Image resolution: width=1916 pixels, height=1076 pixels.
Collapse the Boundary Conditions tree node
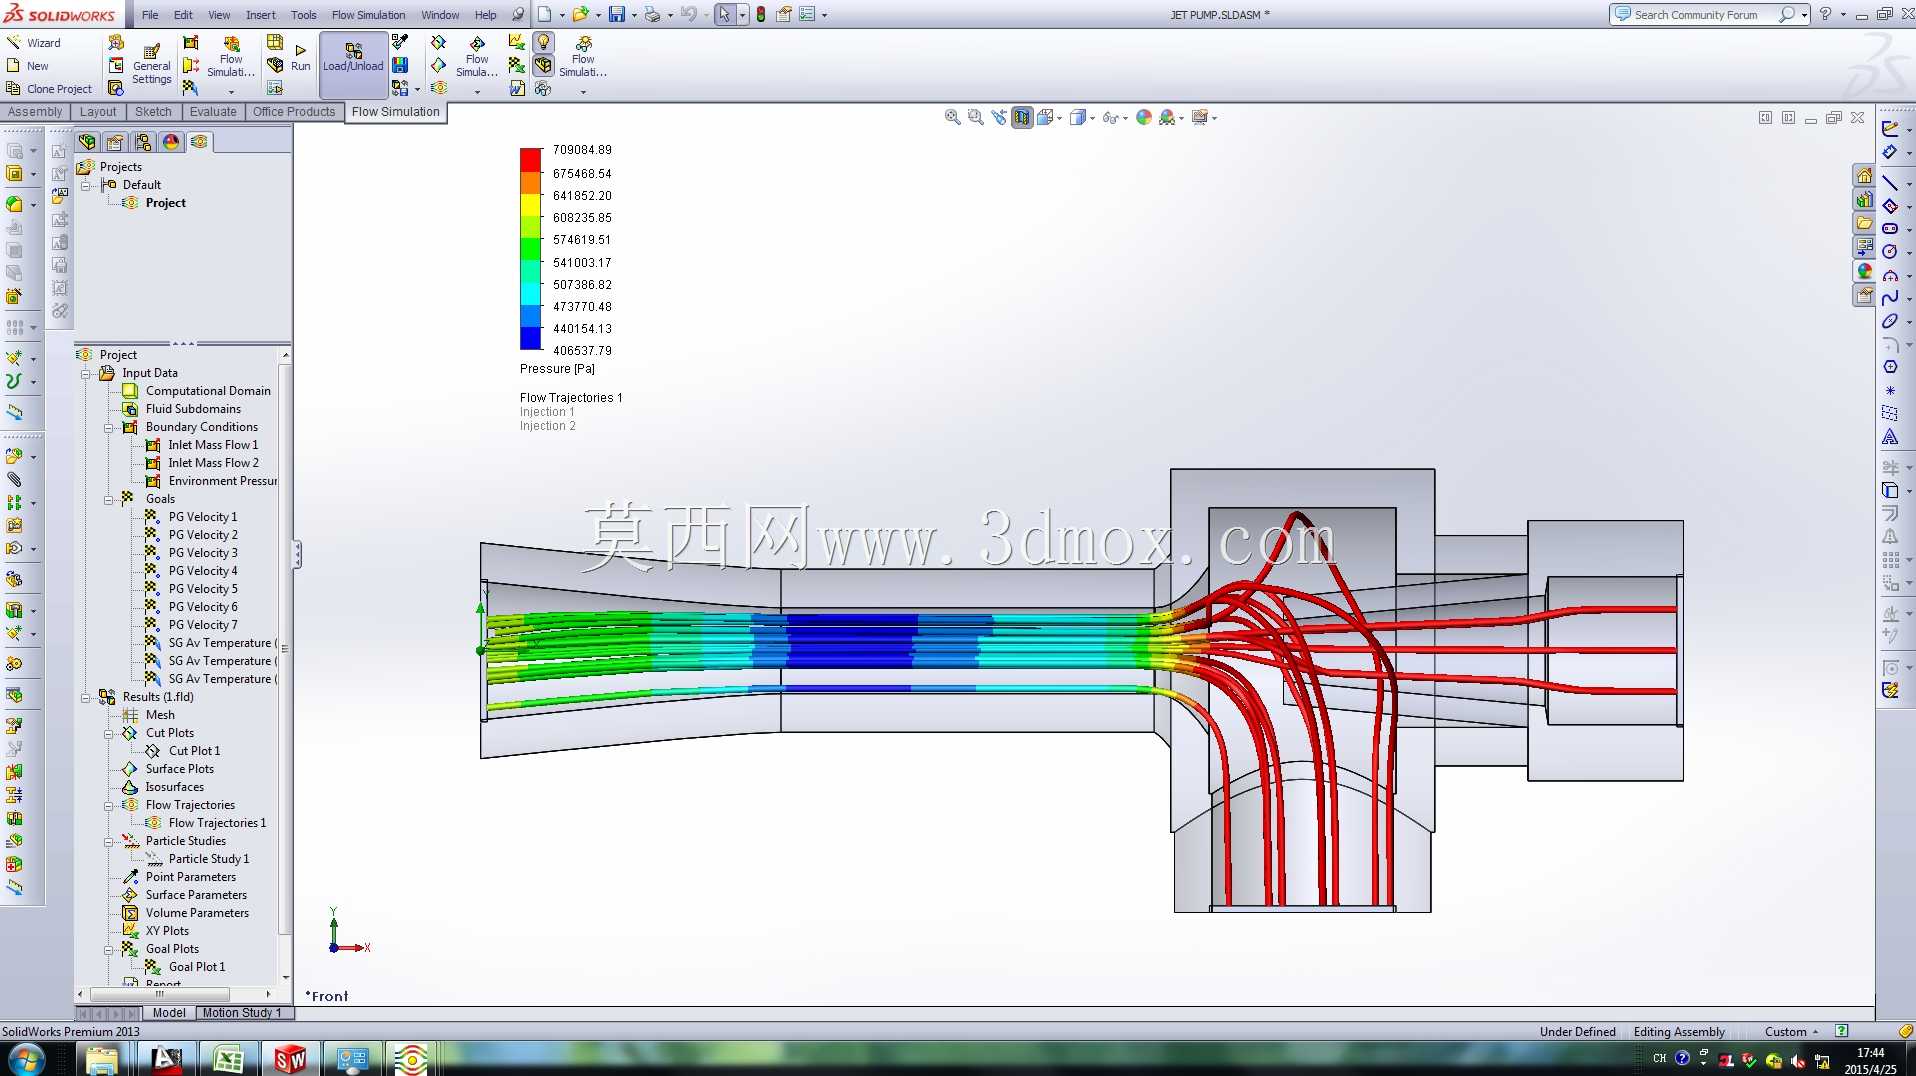(108, 428)
